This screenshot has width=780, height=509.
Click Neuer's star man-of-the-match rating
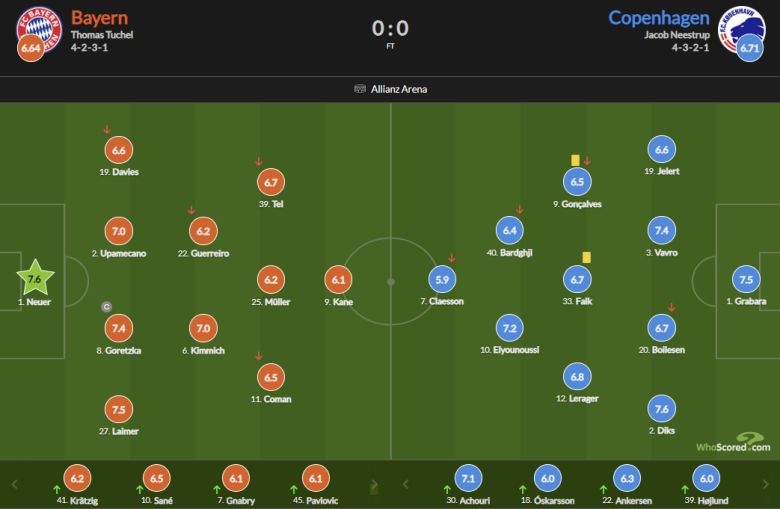[35, 277]
